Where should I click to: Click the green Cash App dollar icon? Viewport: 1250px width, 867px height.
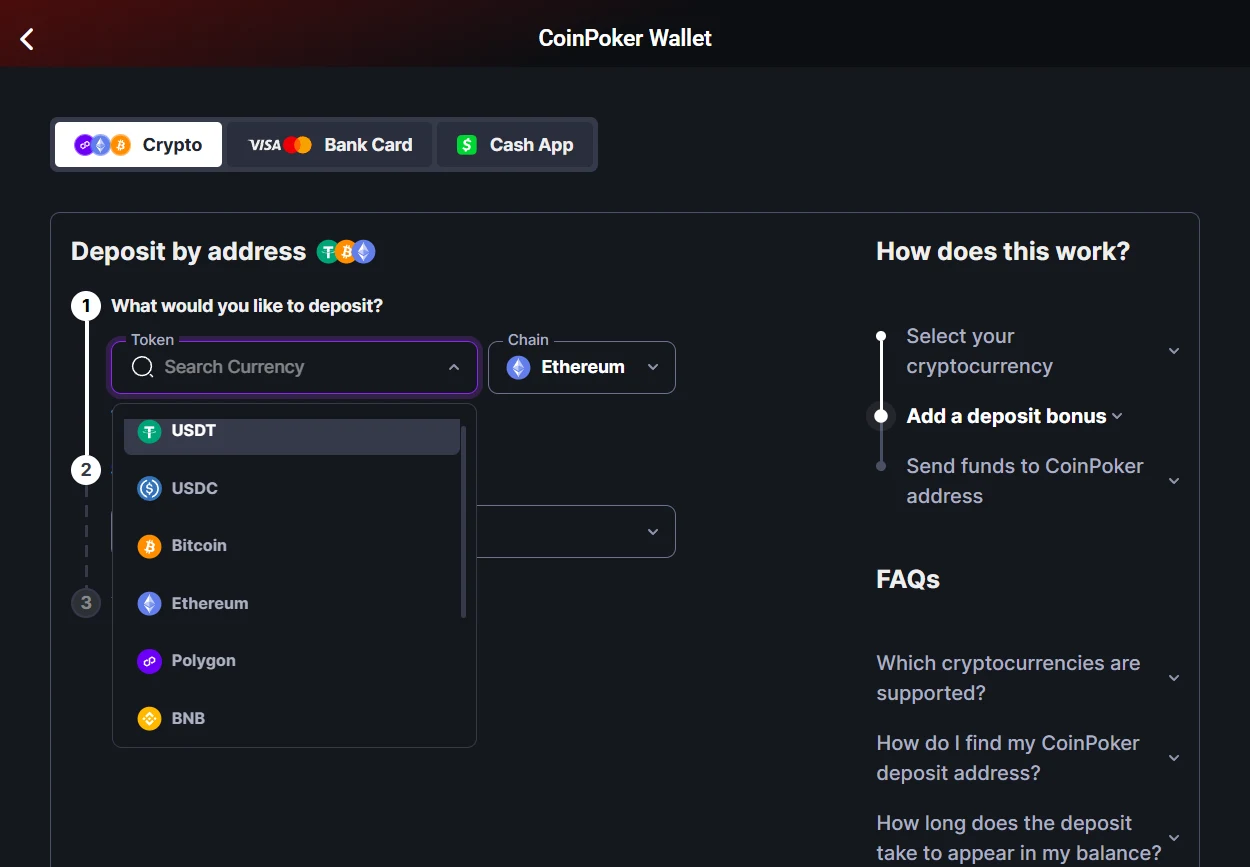pyautogui.click(x=467, y=145)
